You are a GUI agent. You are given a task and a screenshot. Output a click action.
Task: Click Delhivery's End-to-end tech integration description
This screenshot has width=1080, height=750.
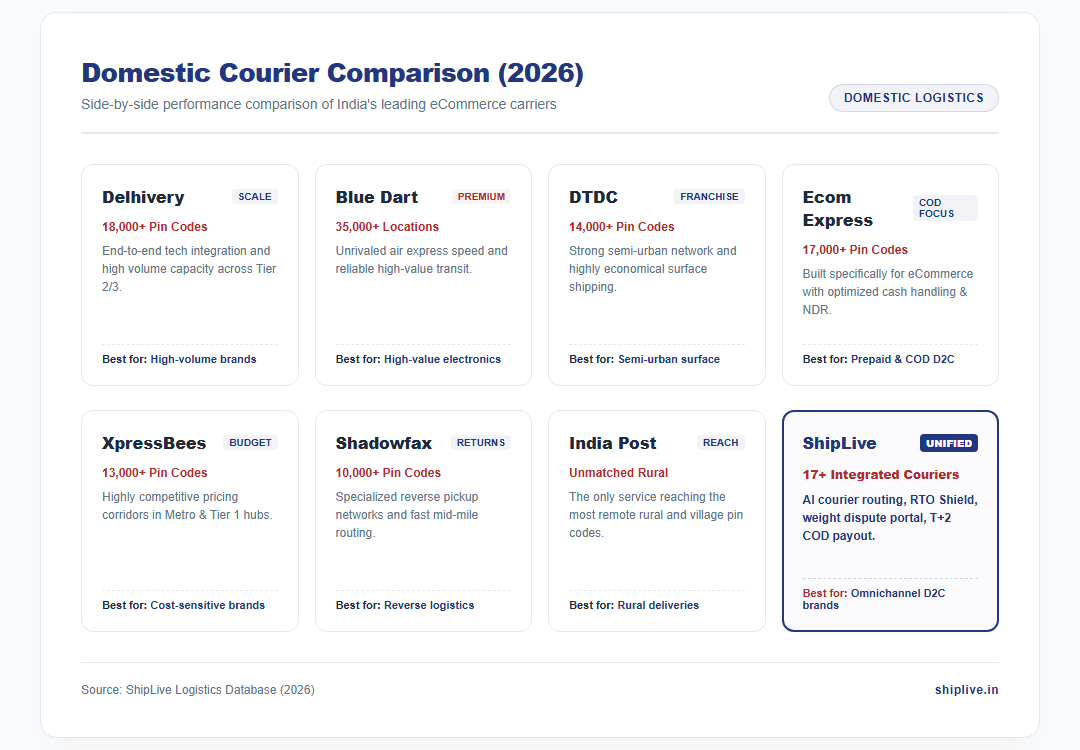pyautogui.click(x=189, y=269)
